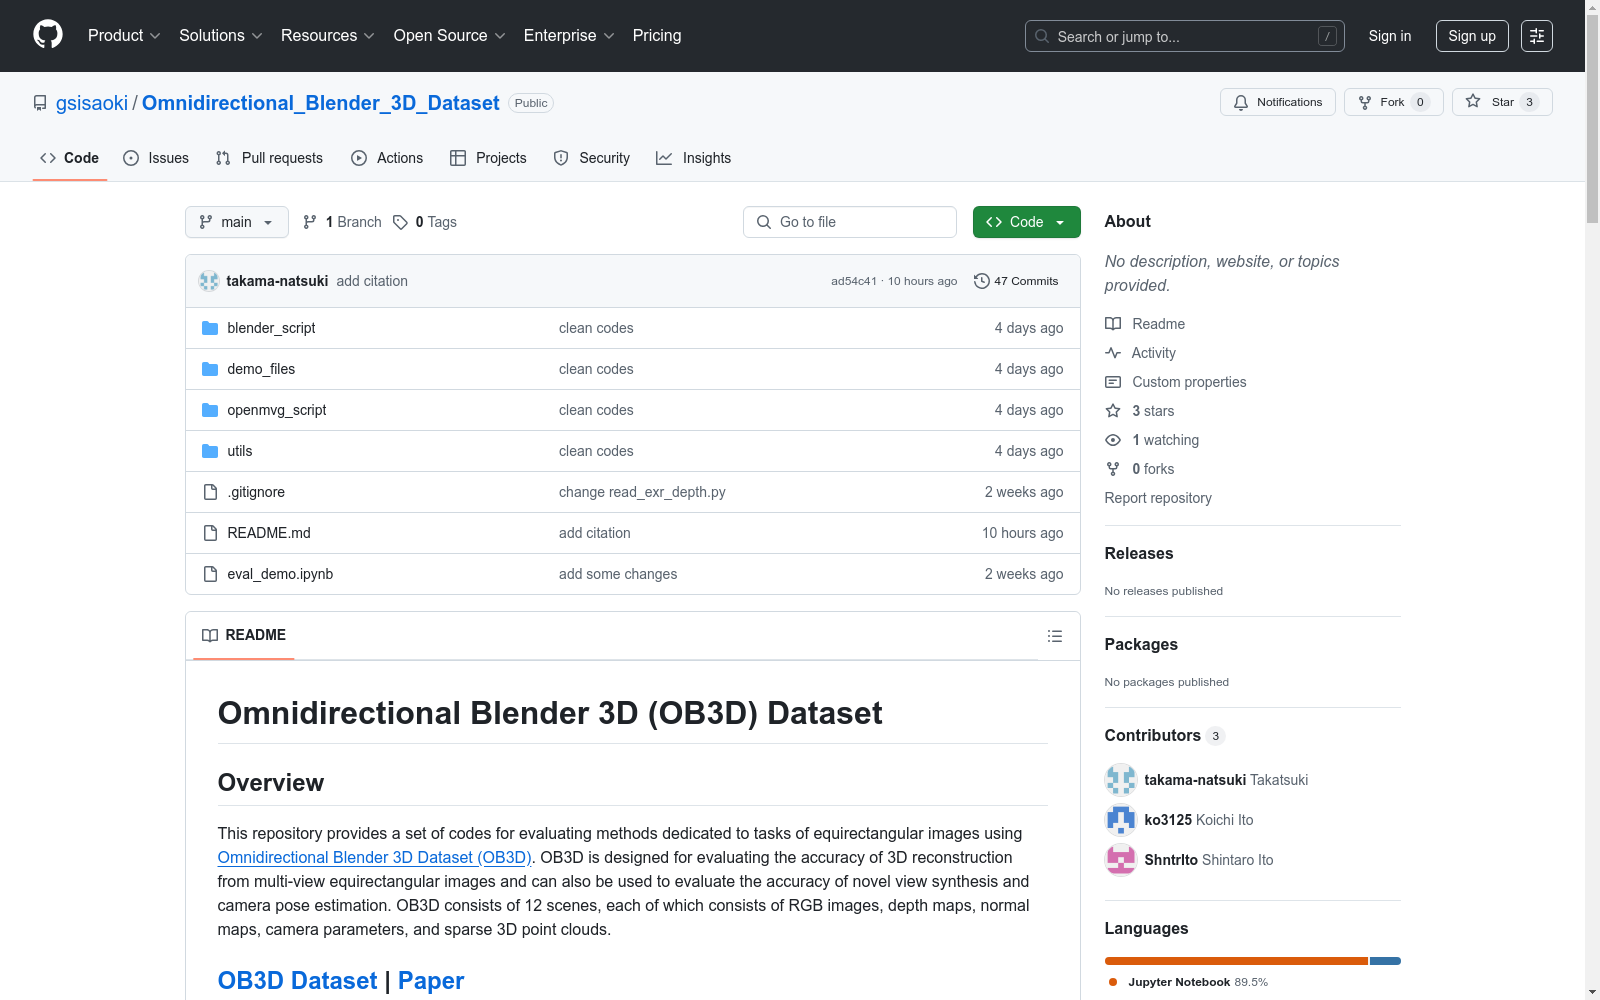Open the README outline icon
The height and width of the screenshot is (1000, 1600).
point(1054,636)
